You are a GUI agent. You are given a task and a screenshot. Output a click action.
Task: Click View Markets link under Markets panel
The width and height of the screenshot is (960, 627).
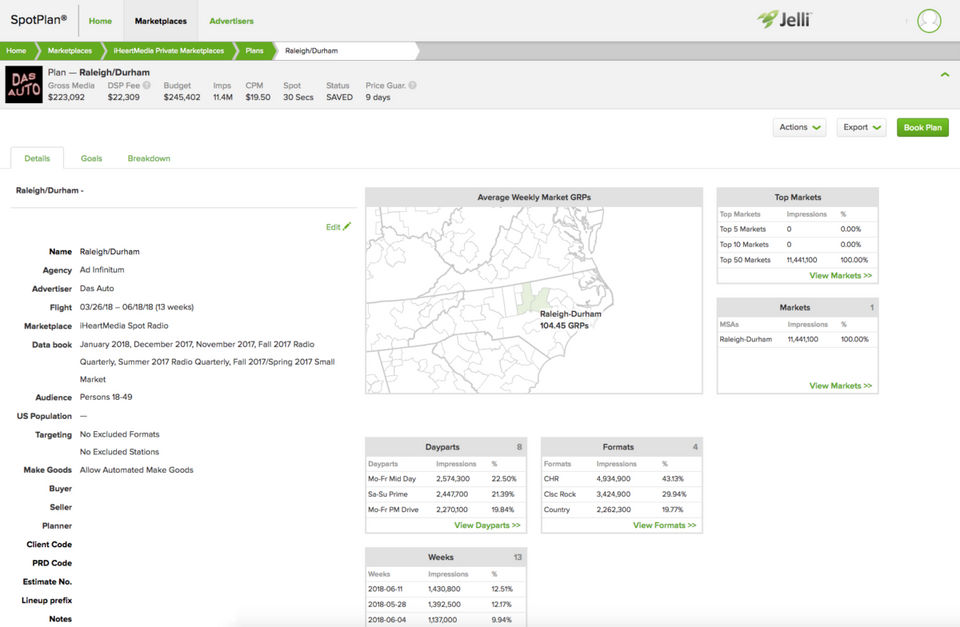pos(840,386)
